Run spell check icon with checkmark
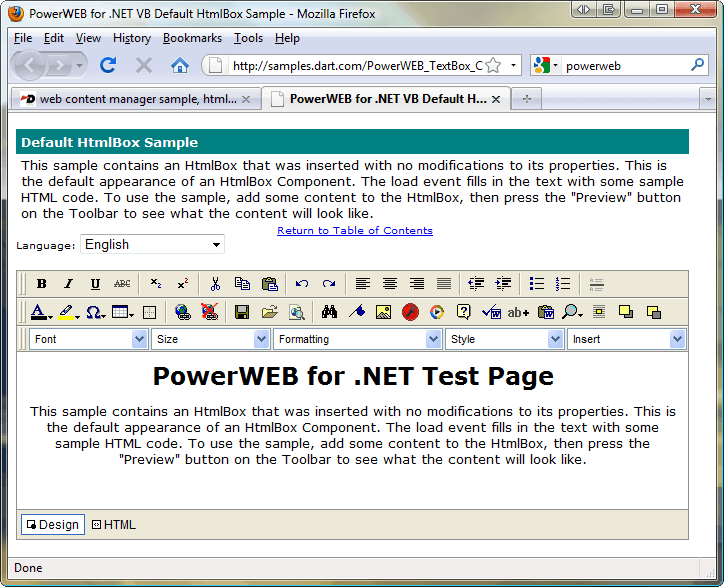This screenshot has width=724, height=587. [491, 312]
